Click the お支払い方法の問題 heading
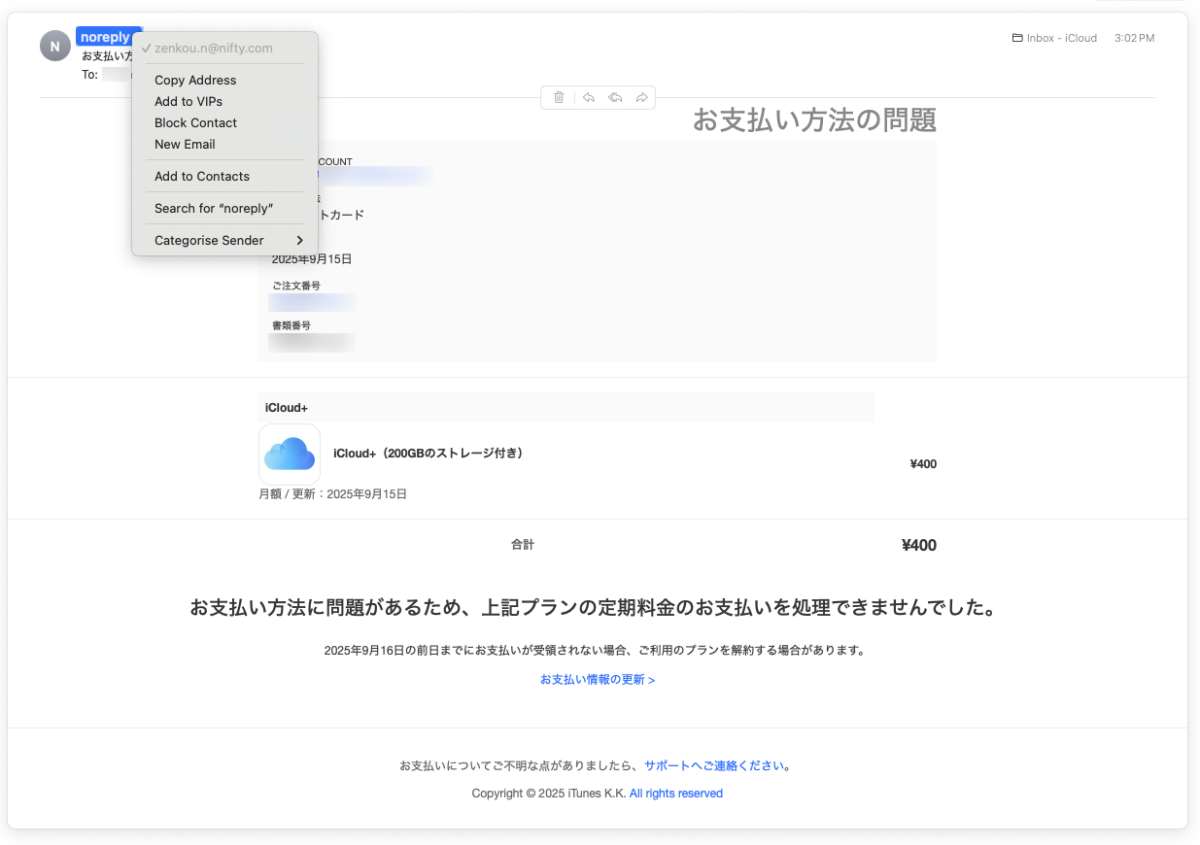This screenshot has width=1200, height=845. (x=814, y=120)
